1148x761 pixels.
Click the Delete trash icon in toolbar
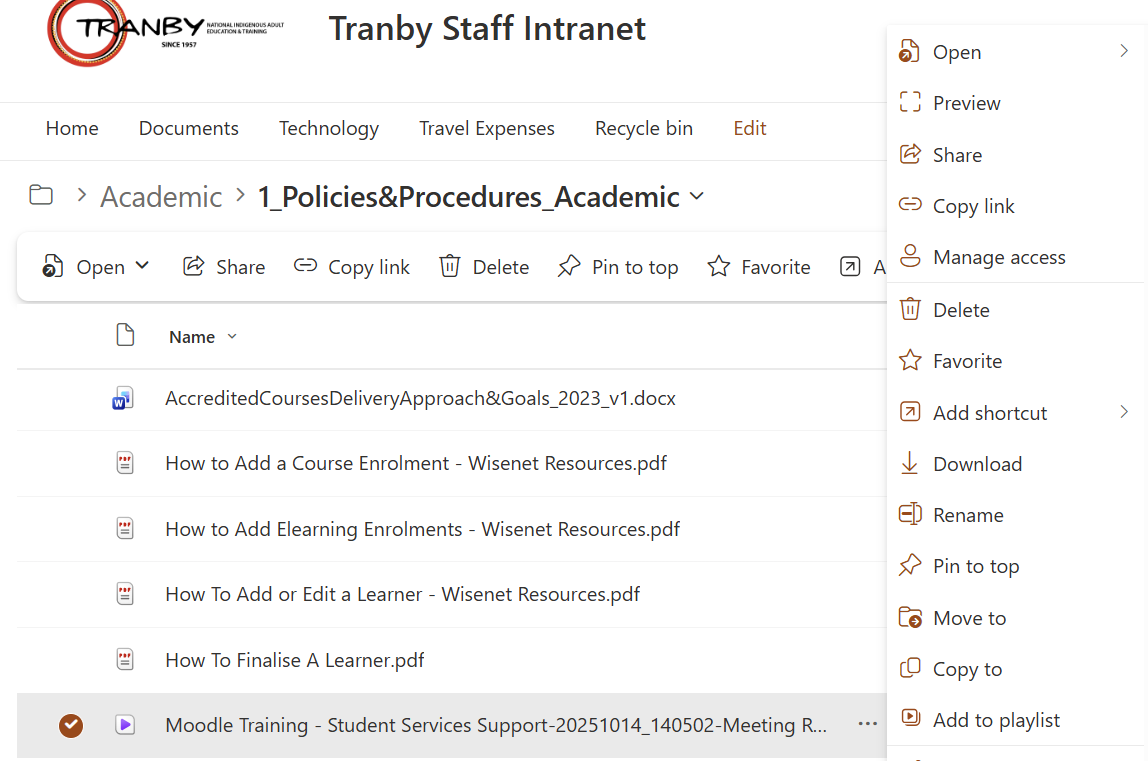click(451, 266)
